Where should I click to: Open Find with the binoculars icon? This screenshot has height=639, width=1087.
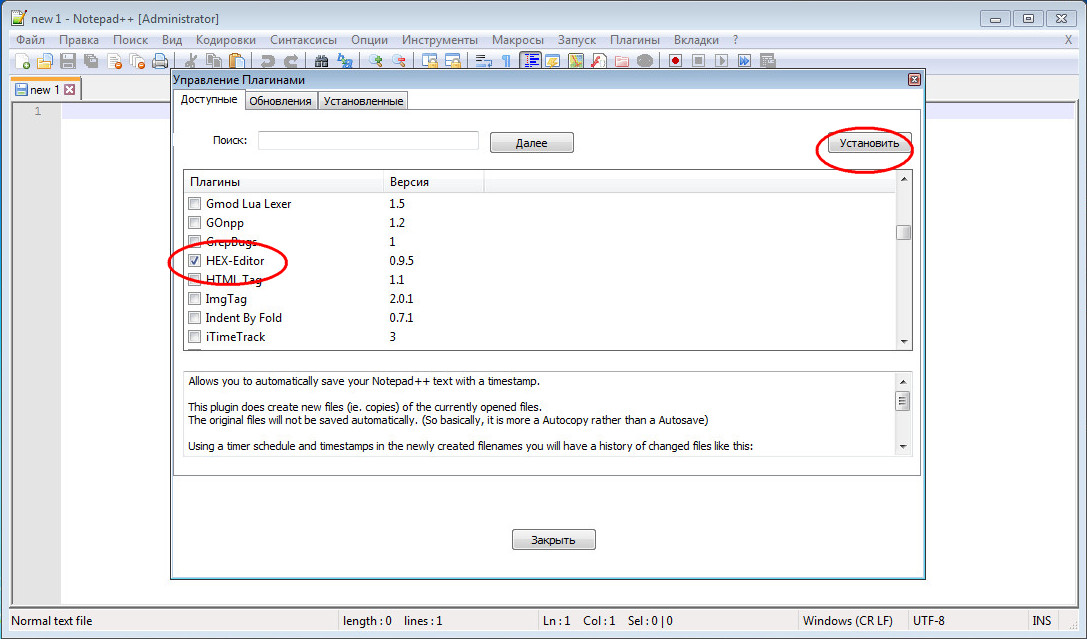pyautogui.click(x=322, y=61)
